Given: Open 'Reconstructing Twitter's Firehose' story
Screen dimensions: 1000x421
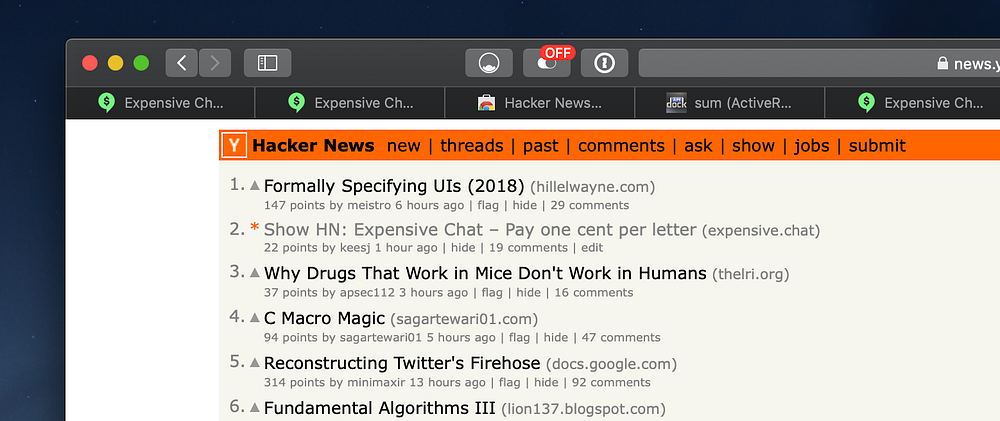Looking at the screenshot, I should coord(402,363).
